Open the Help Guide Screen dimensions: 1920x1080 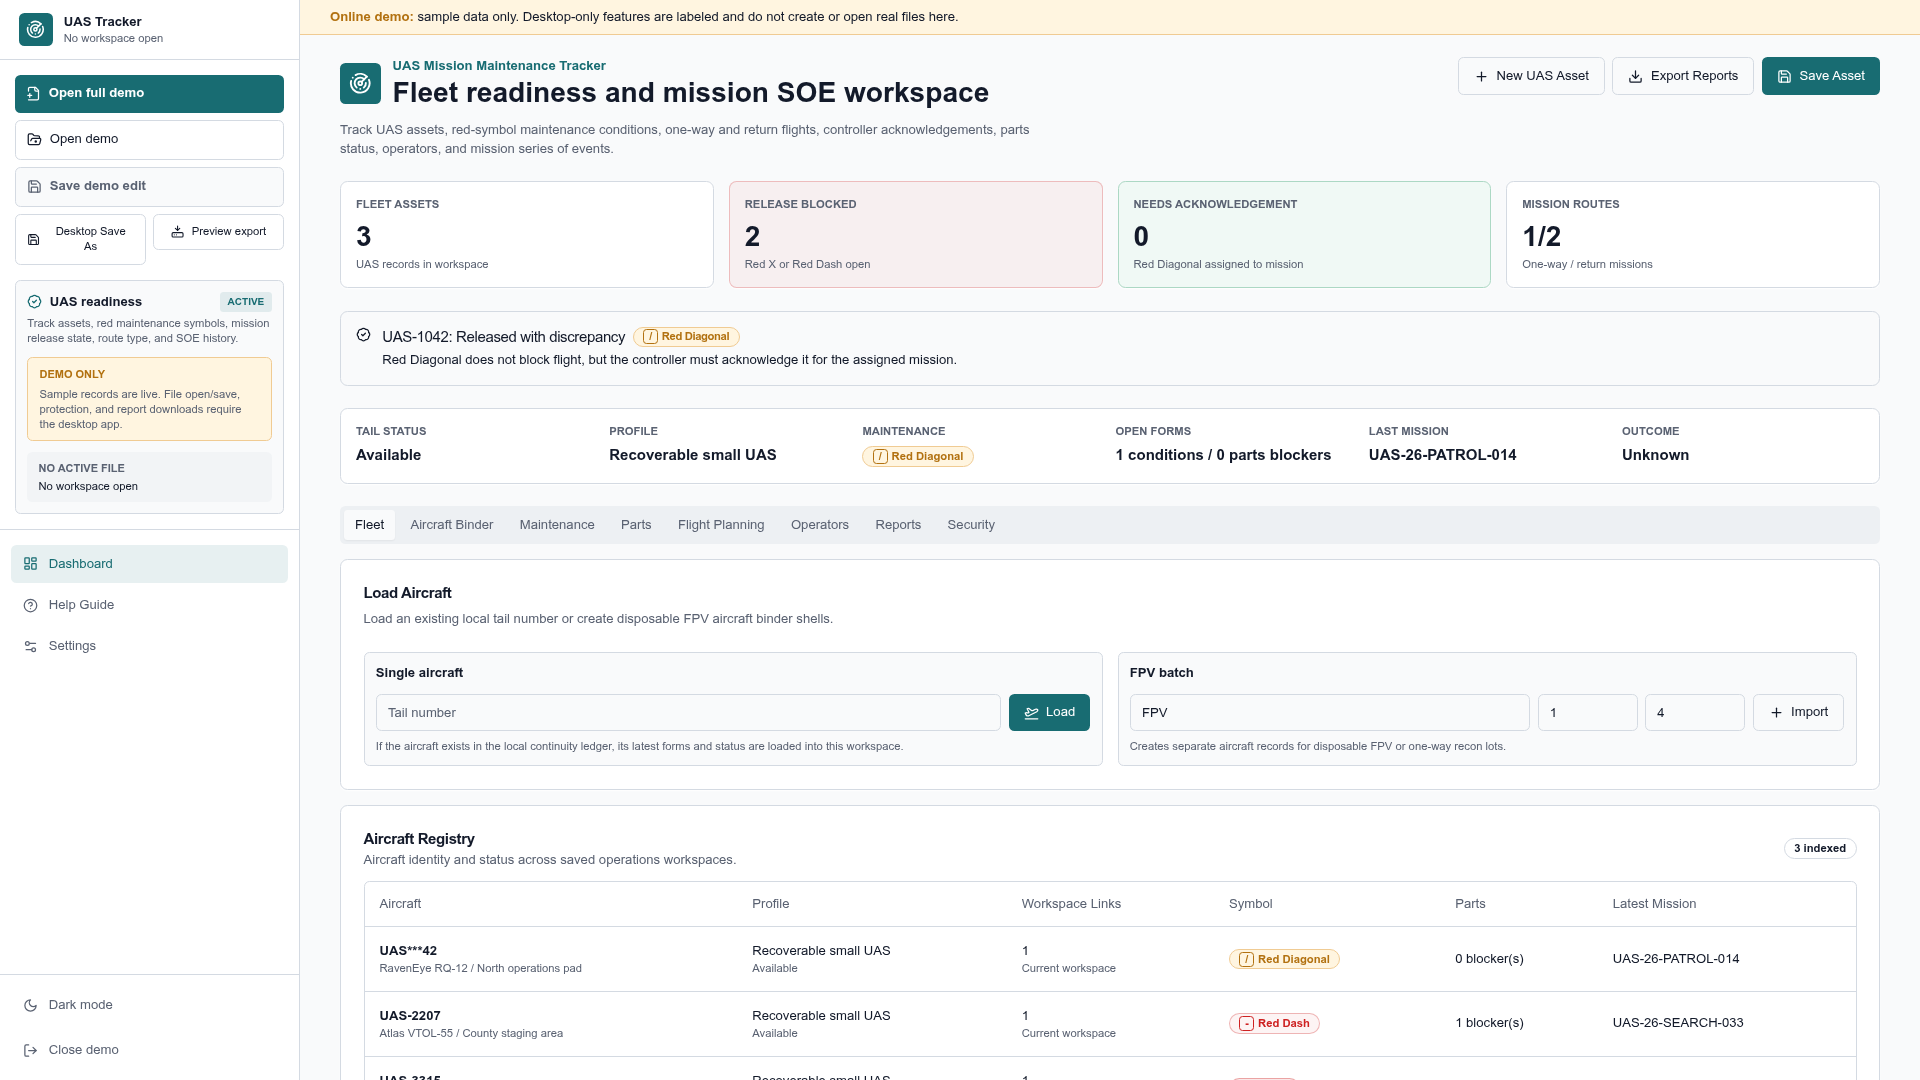pos(150,605)
